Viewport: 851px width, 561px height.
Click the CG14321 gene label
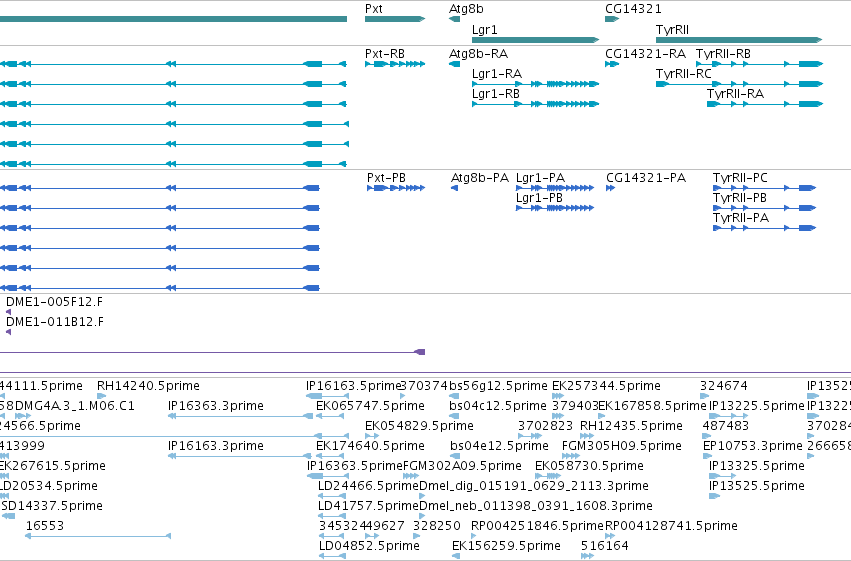(x=633, y=9)
